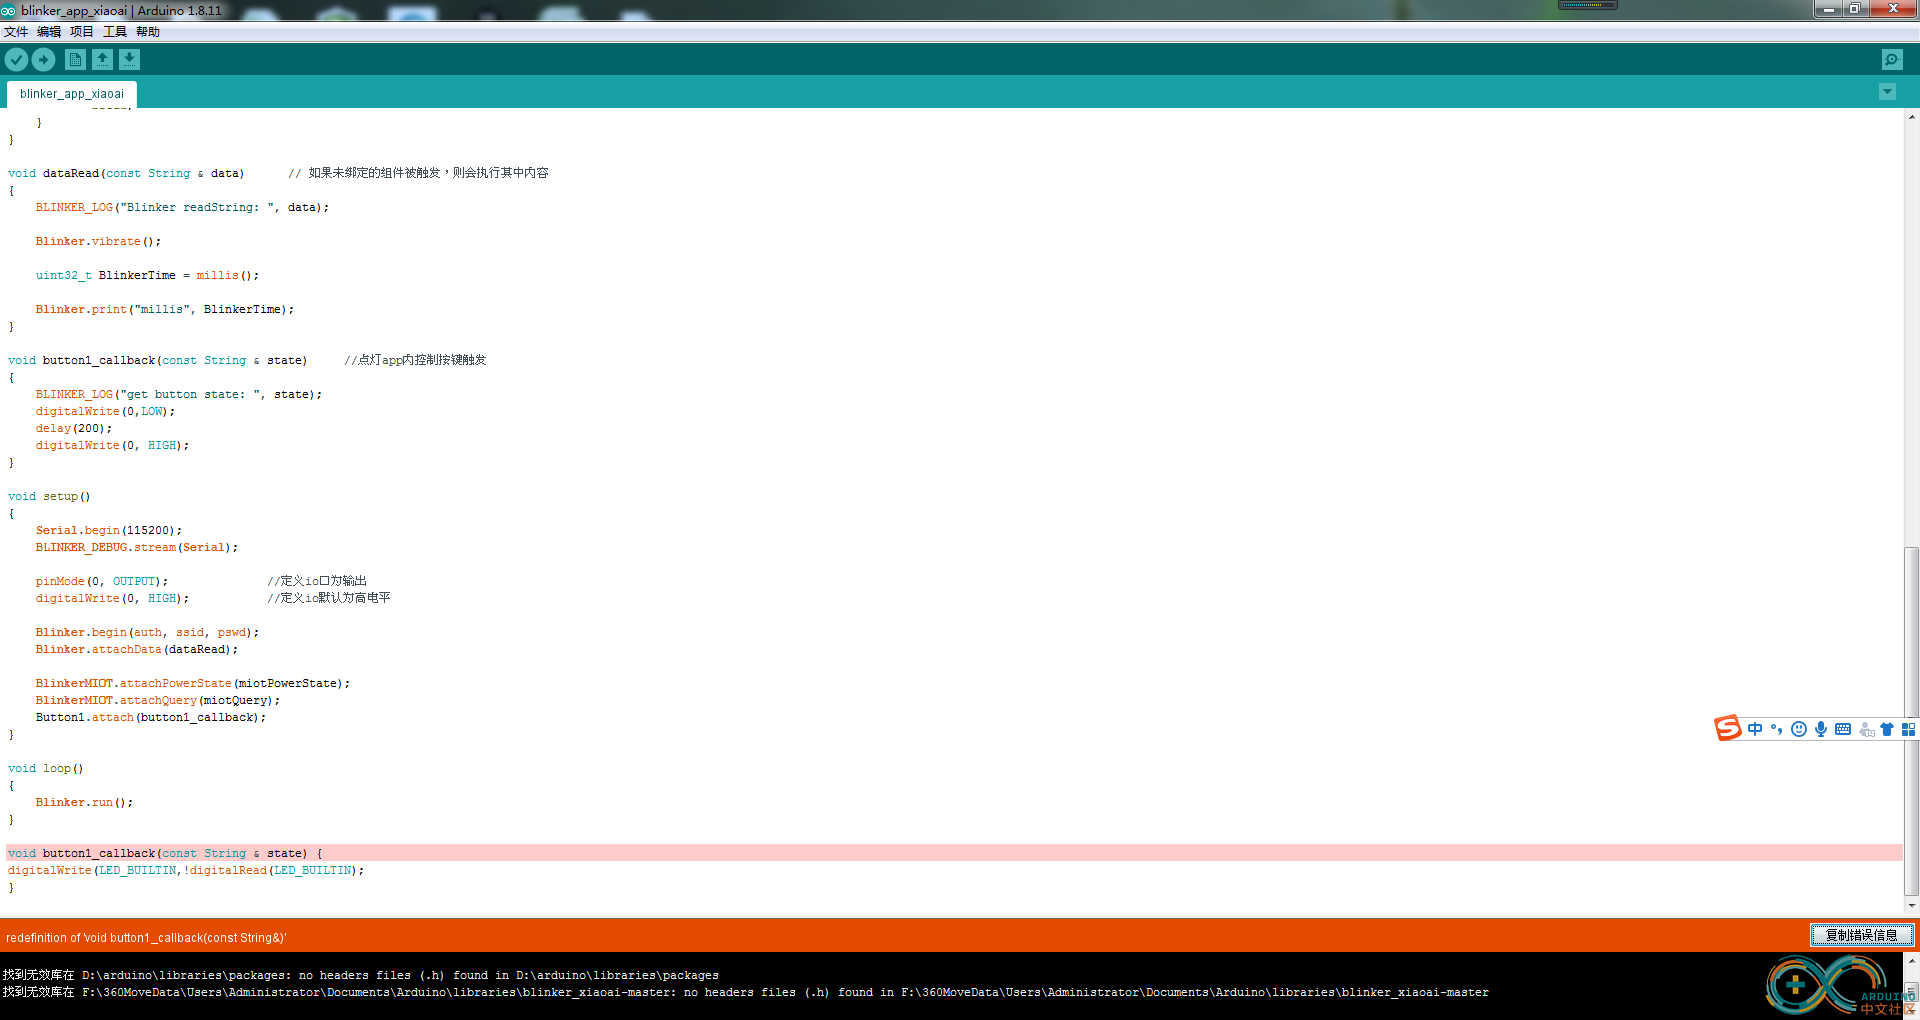Select the blinker_app_xiaoai tab
The height and width of the screenshot is (1020, 1920).
pos(72,94)
